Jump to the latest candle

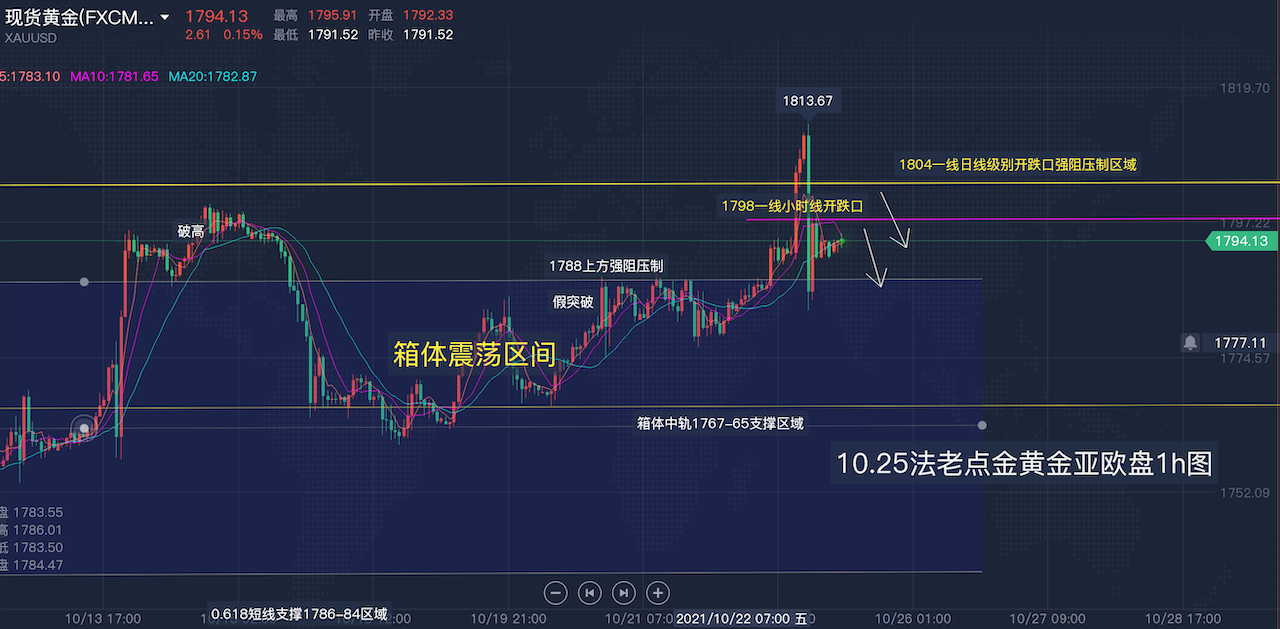coord(623,592)
